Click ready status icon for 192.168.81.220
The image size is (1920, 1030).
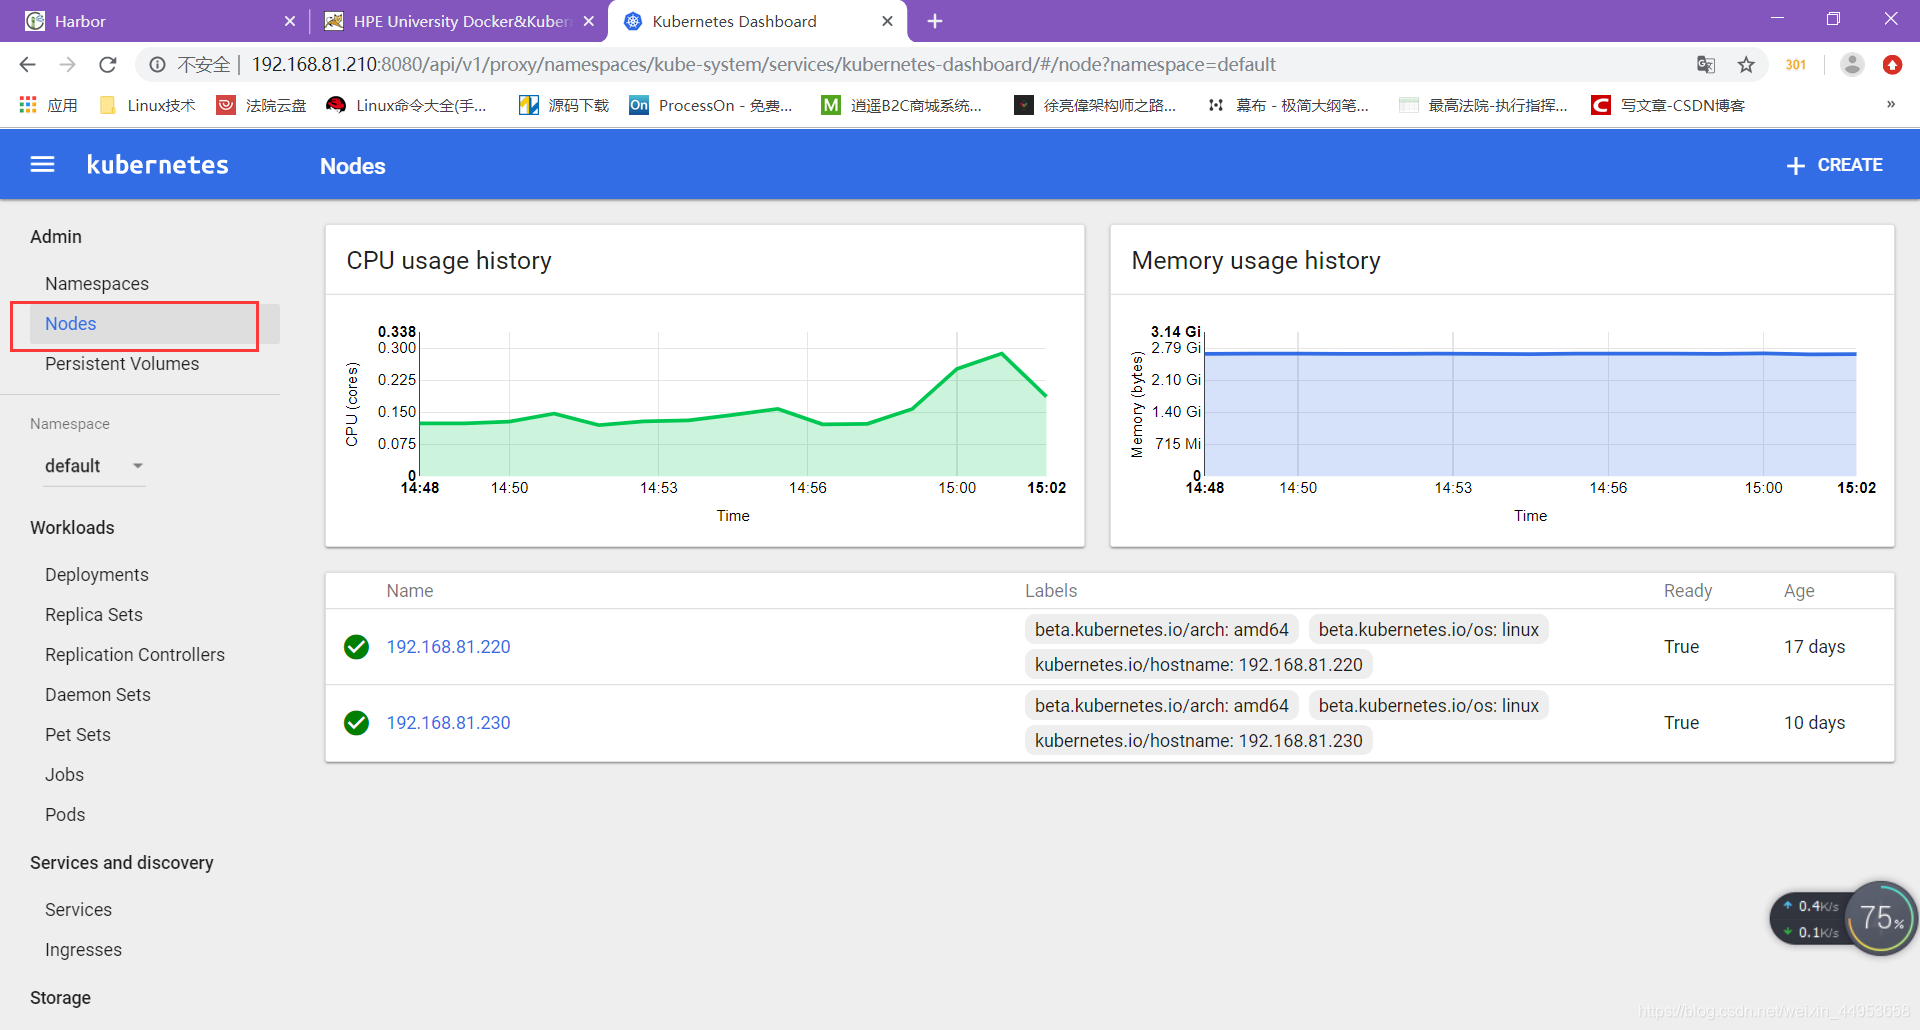point(356,647)
